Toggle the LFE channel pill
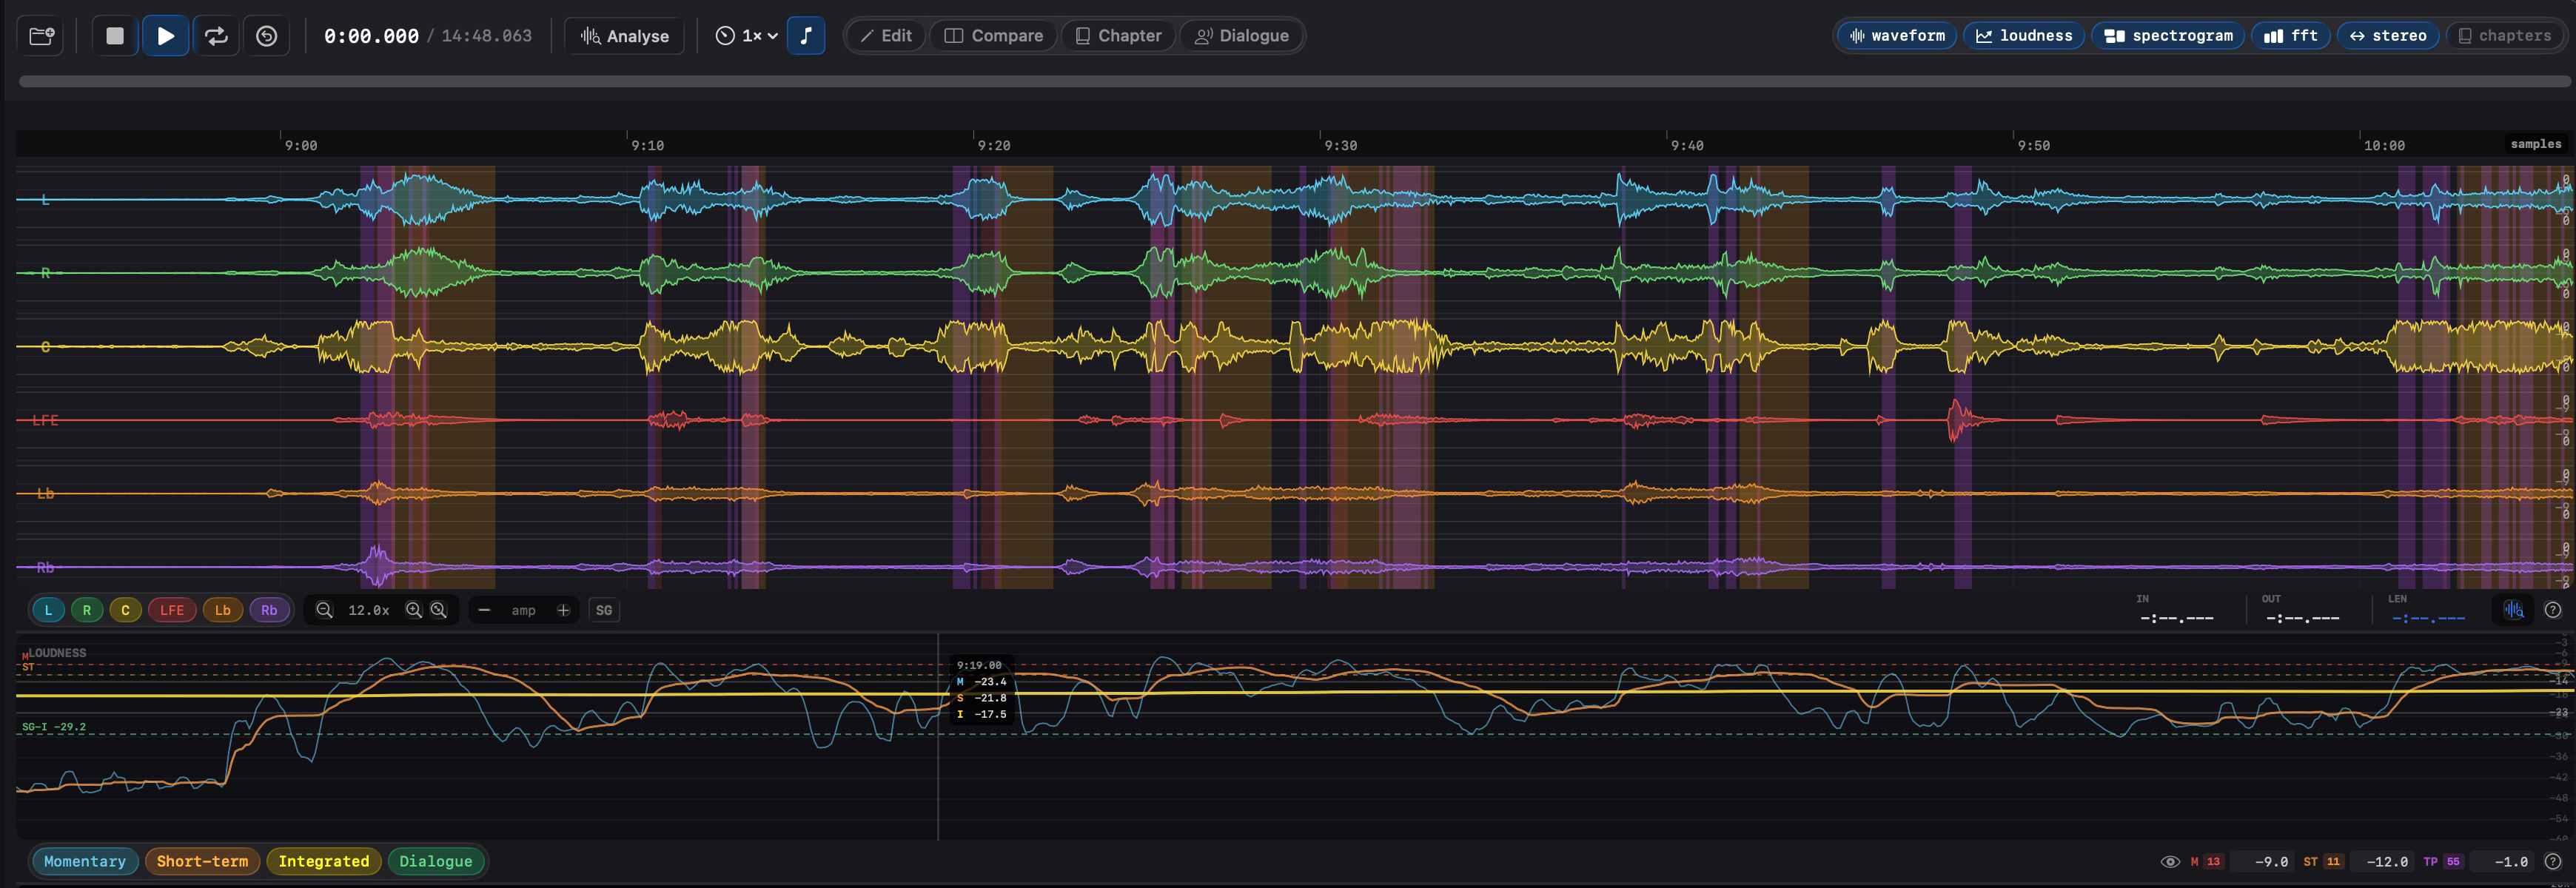 (x=172, y=610)
